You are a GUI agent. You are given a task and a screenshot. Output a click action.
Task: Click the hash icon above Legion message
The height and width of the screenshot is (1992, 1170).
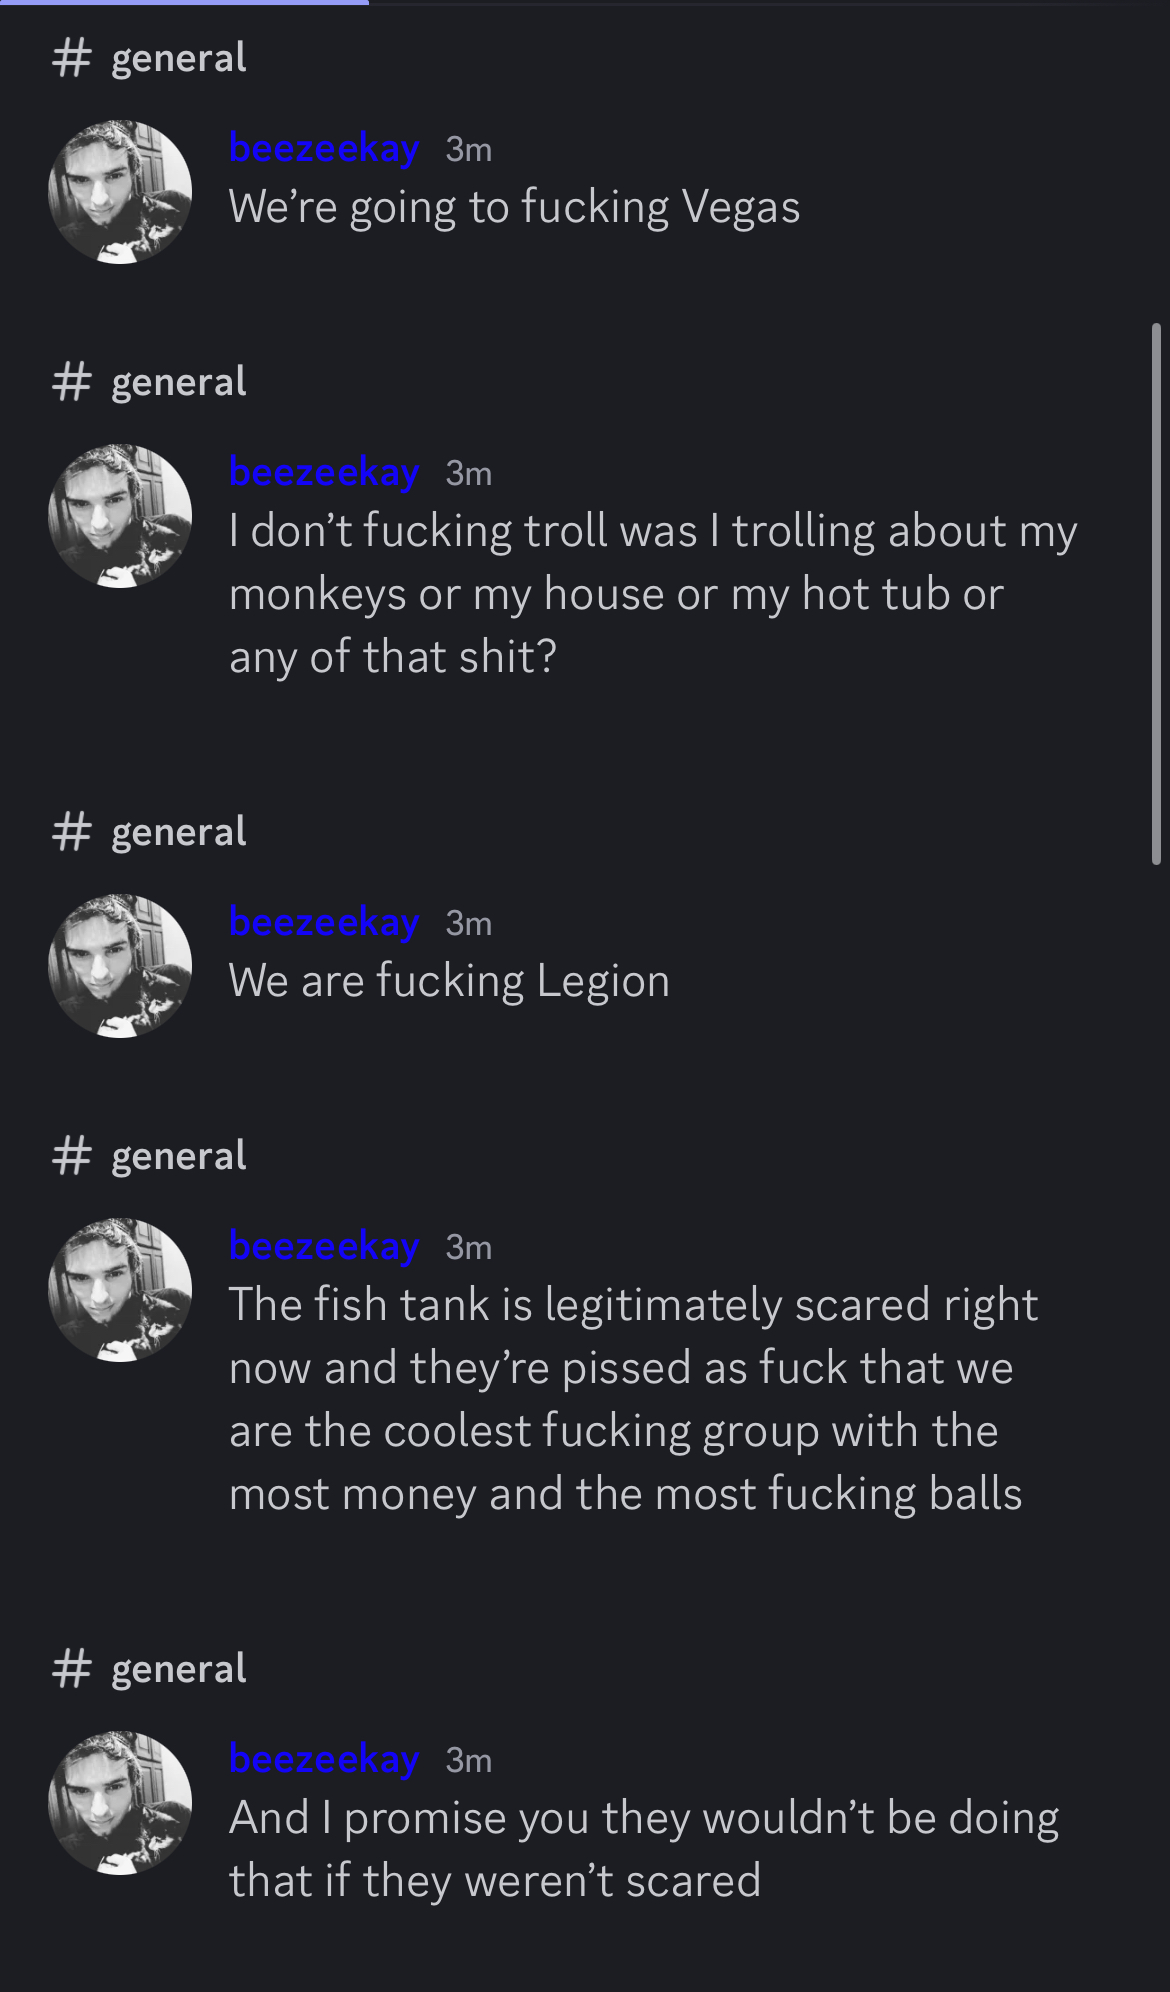pos(72,832)
